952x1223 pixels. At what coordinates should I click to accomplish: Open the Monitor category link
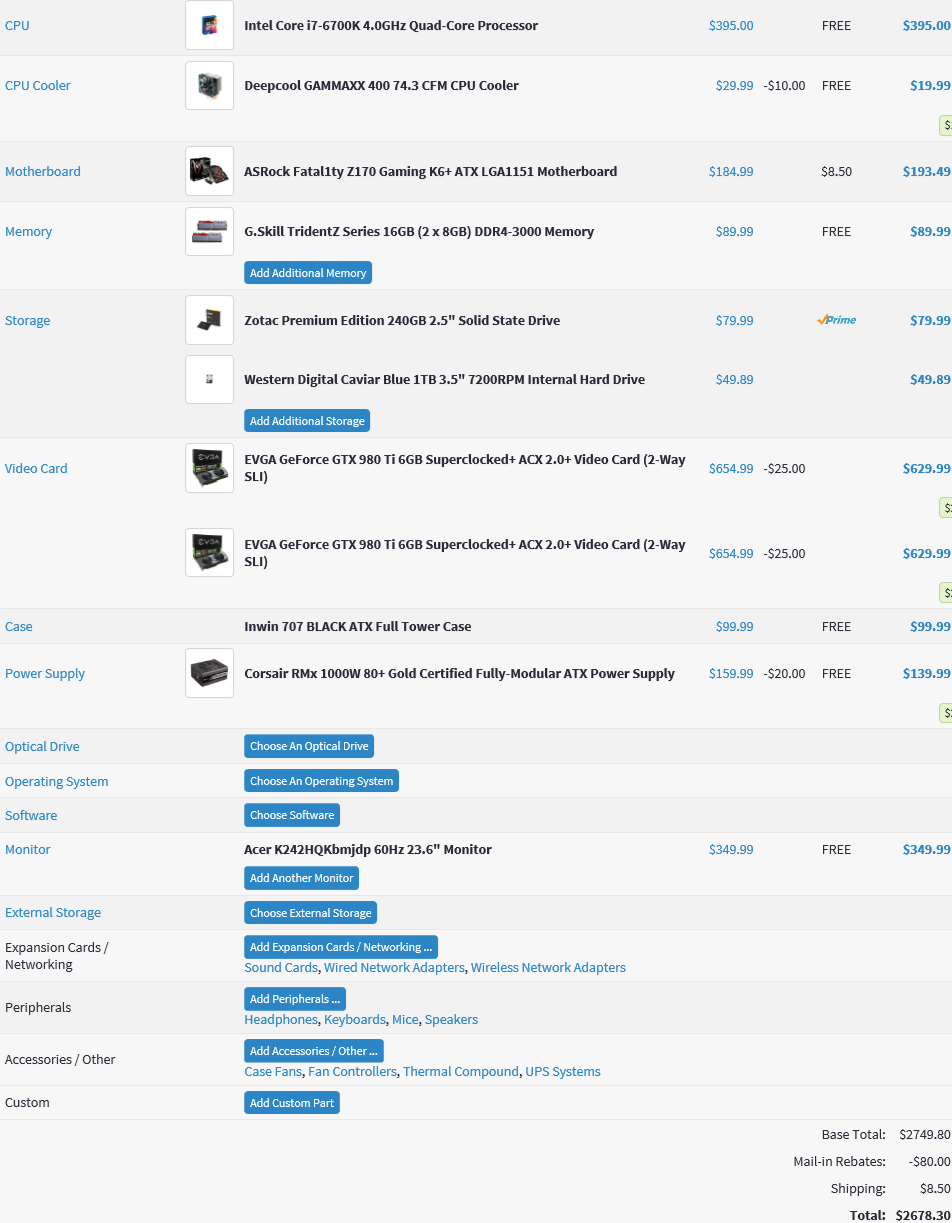pyautogui.click(x=28, y=849)
